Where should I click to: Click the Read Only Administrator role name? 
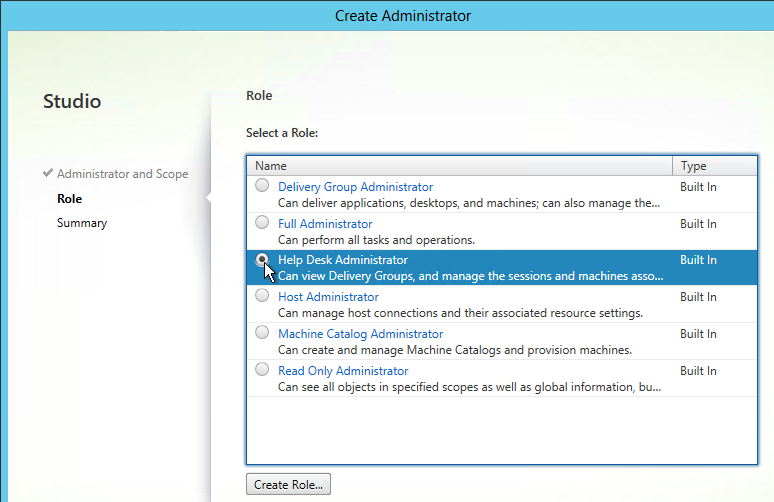[x=343, y=371]
